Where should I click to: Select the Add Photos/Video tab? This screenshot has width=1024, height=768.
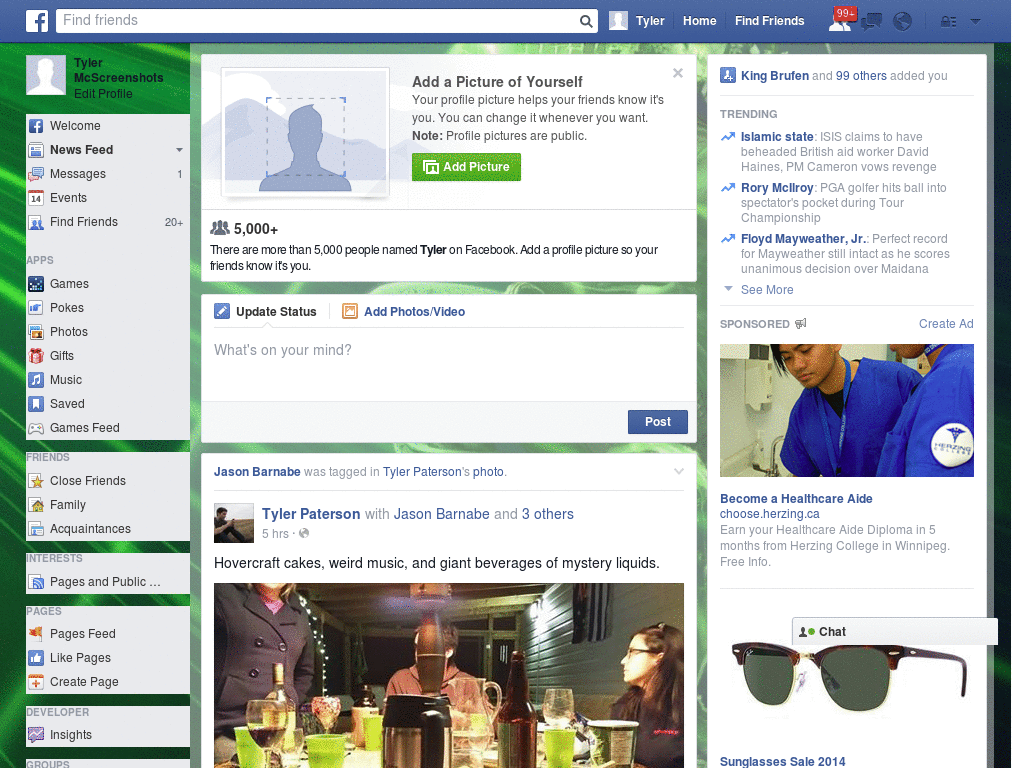tap(404, 312)
